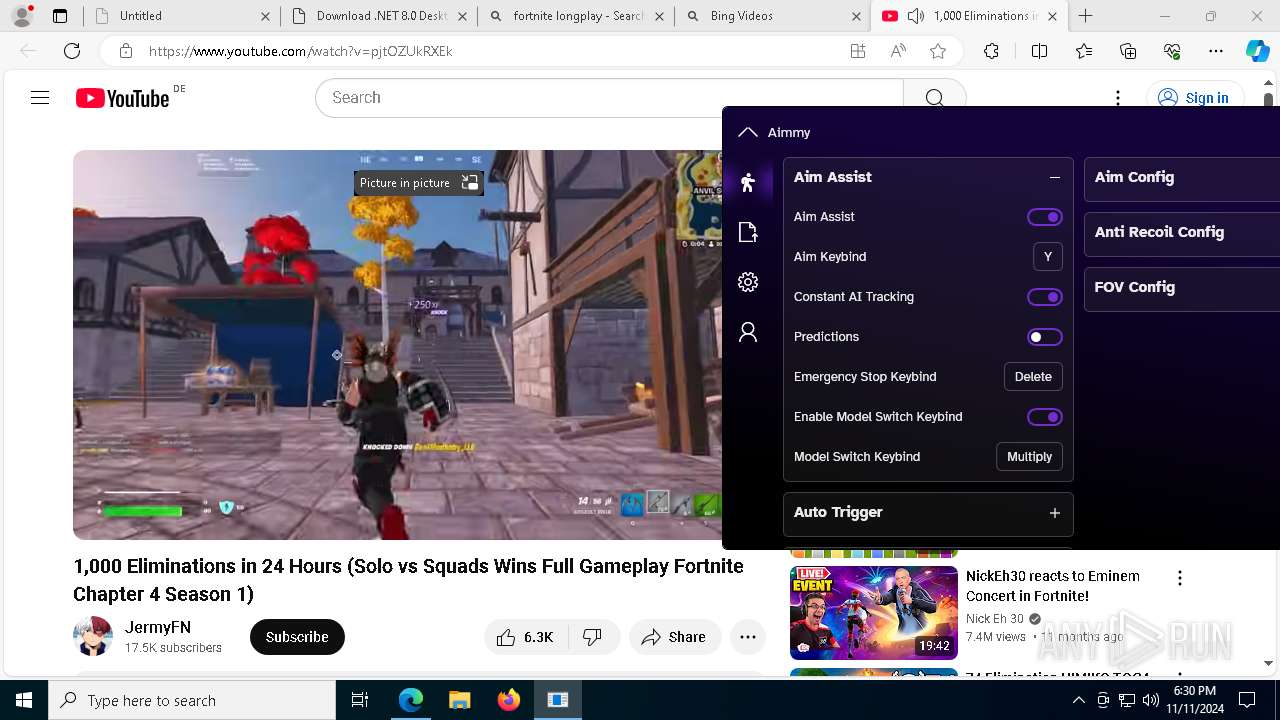This screenshot has height=720, width=1280.
Task: Change the Aim Keybind Y button
Action: [1048, 257]
